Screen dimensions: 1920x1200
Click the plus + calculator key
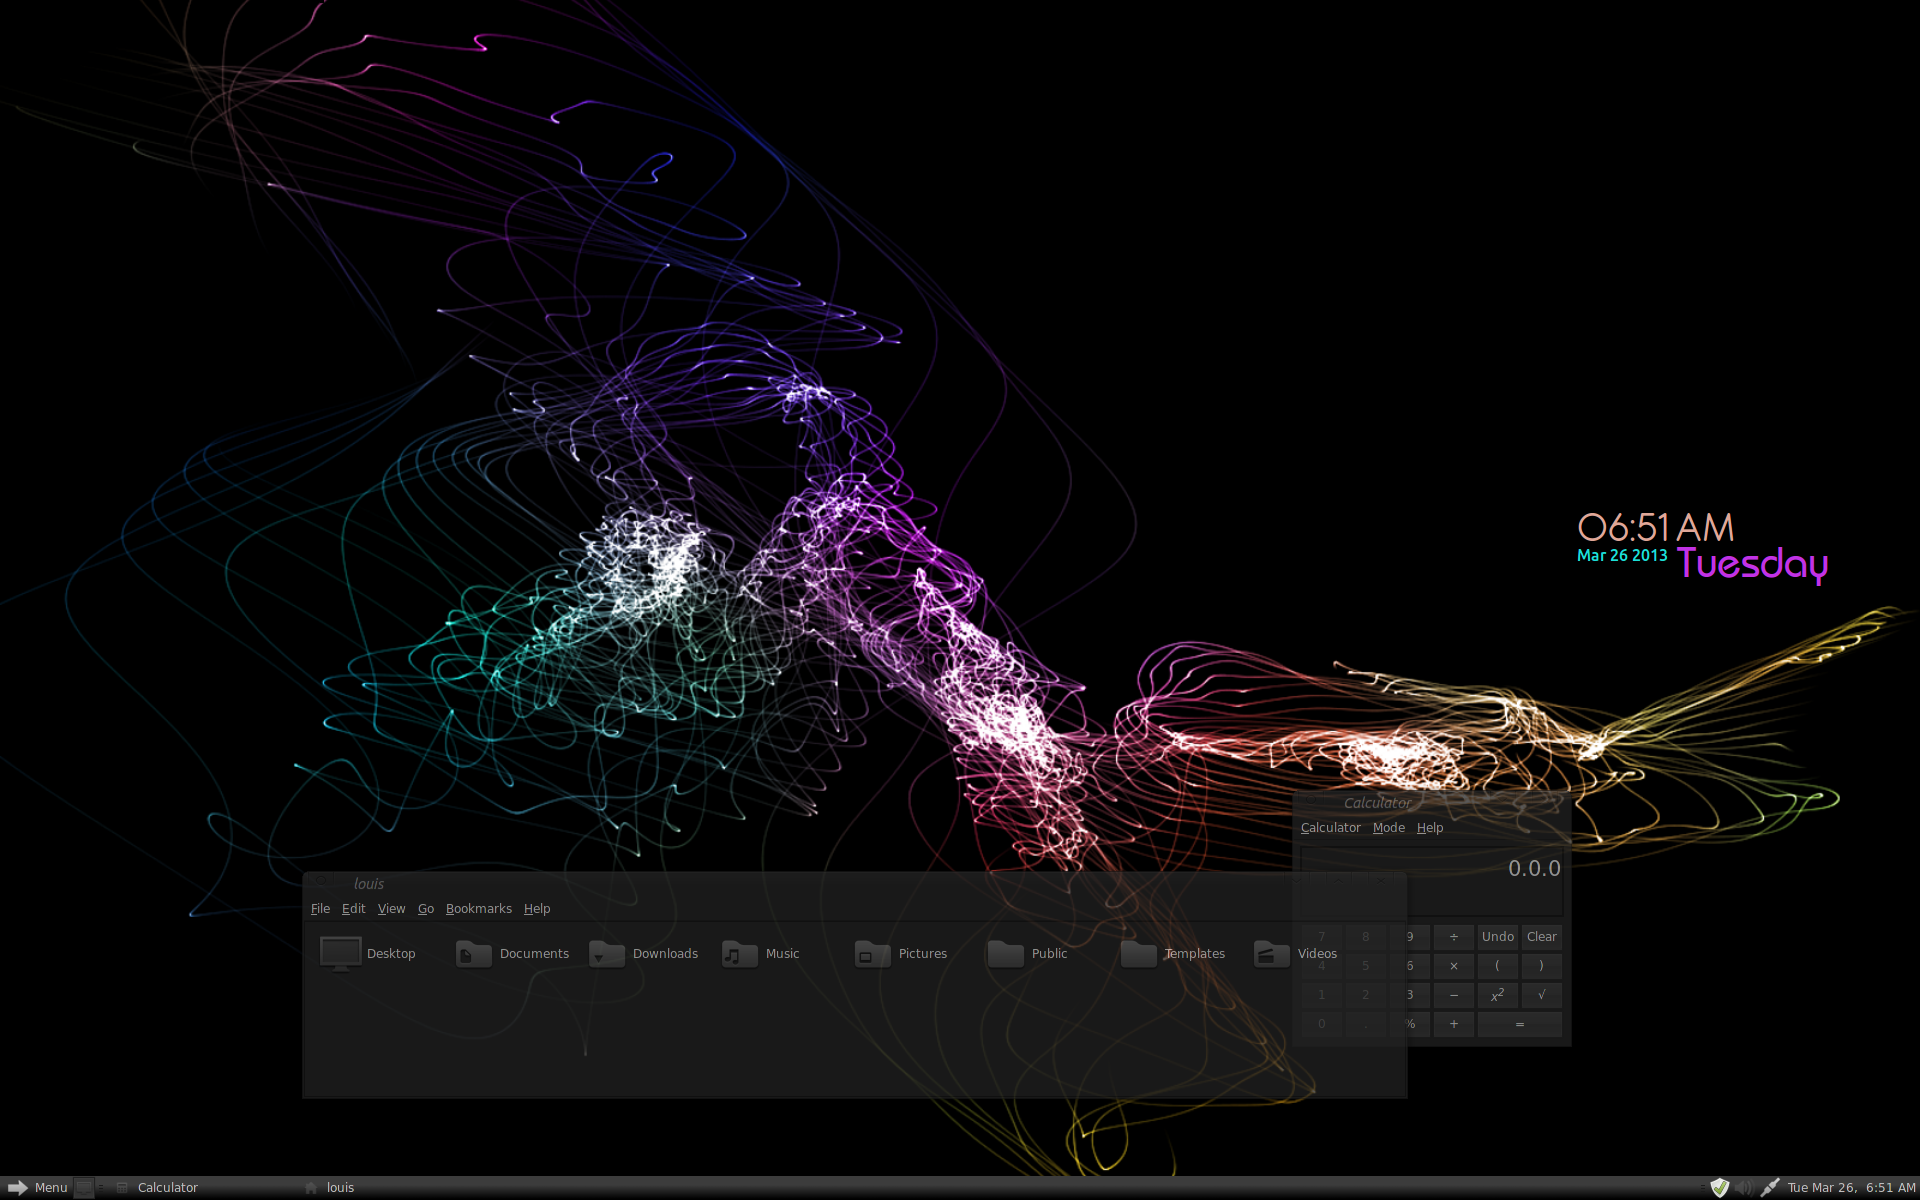pyautogui.click(x=1454, y=1024)
